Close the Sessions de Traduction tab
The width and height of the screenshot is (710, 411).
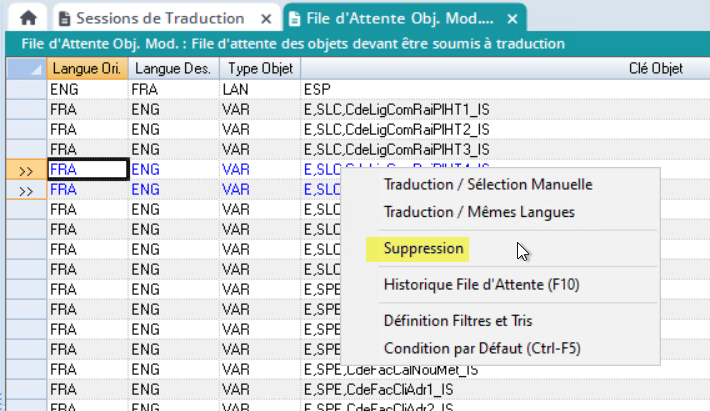tap(264, 18)
